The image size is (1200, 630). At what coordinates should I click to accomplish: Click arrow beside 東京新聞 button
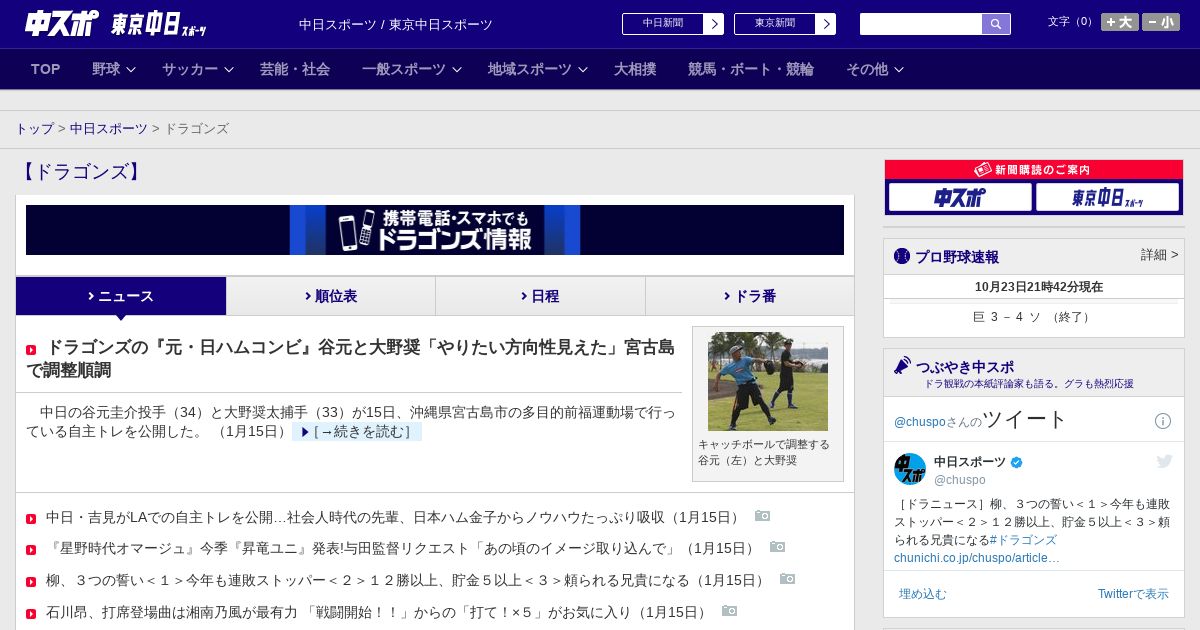826,24
